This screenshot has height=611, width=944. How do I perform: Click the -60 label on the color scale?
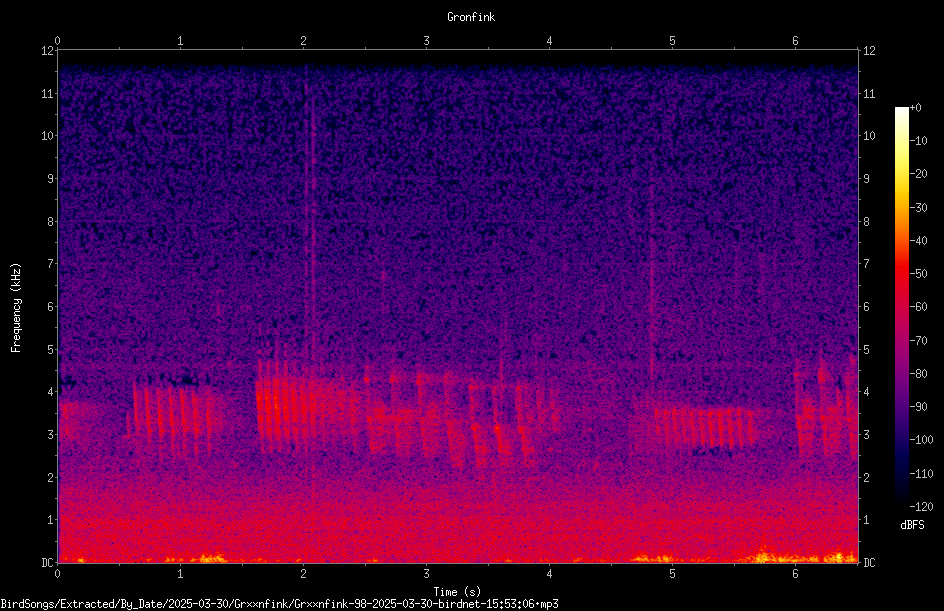(918, 307)
